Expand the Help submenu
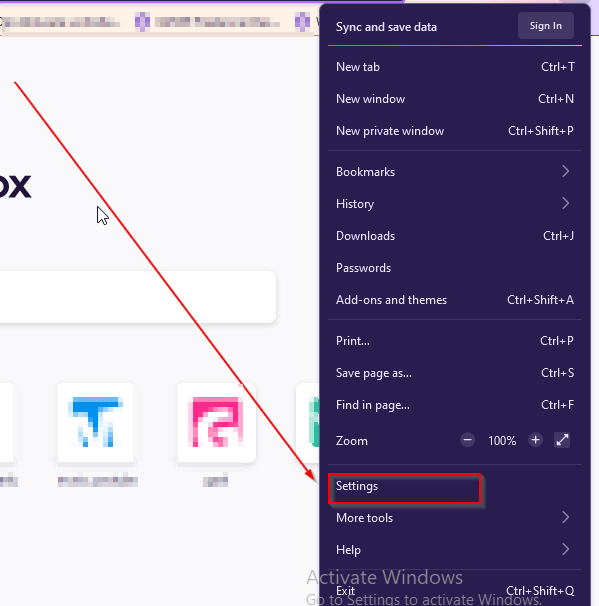This screenshot has height=606, width=599. 455,550
